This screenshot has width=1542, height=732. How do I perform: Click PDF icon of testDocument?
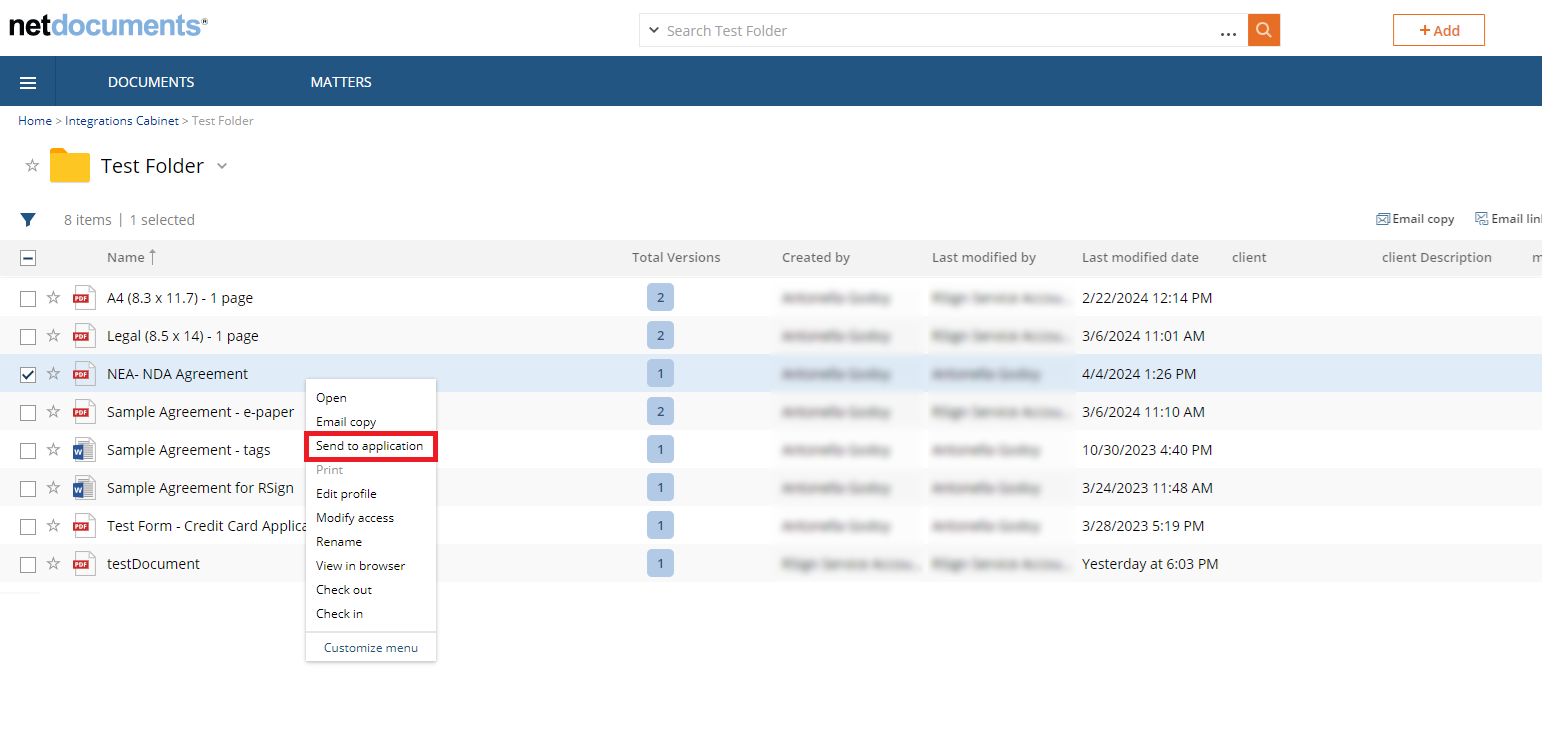point(85,564)
